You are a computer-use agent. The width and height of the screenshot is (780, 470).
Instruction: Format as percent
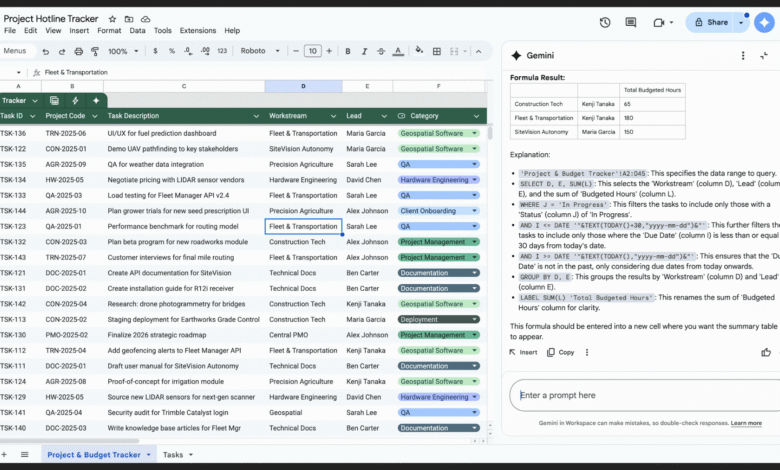(x=172, y=51)
